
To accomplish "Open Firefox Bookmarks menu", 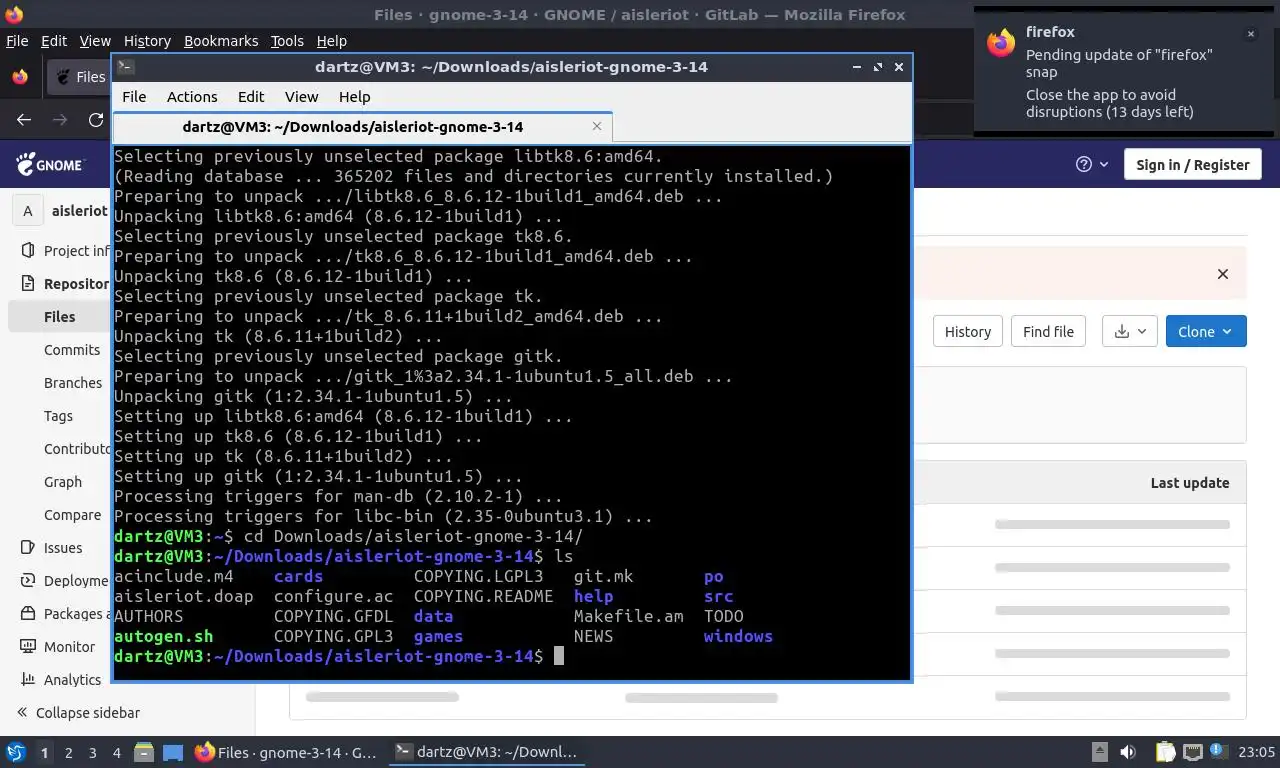I will pos(221,41).
